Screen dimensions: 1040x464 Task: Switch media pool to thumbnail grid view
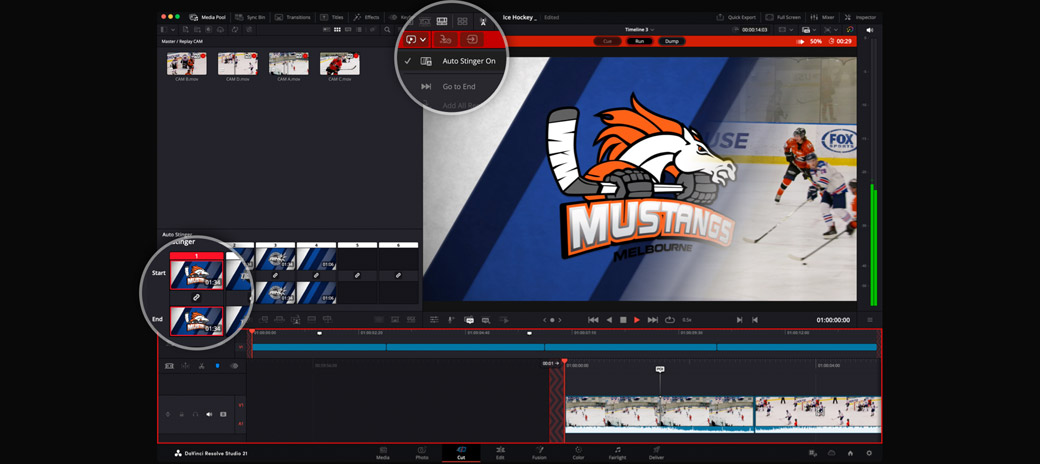coord(337,30)
